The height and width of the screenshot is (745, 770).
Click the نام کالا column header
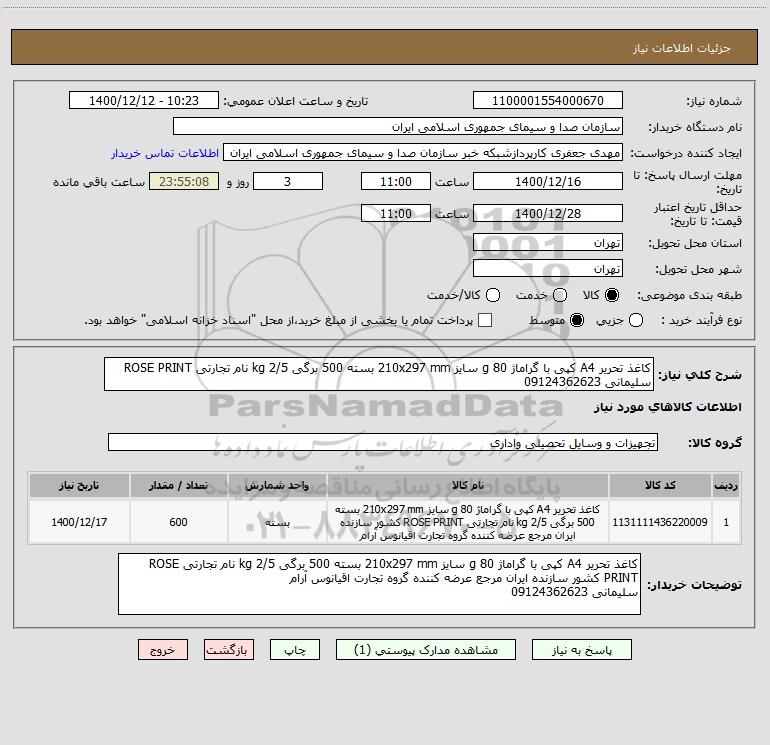tap(468, 486)
